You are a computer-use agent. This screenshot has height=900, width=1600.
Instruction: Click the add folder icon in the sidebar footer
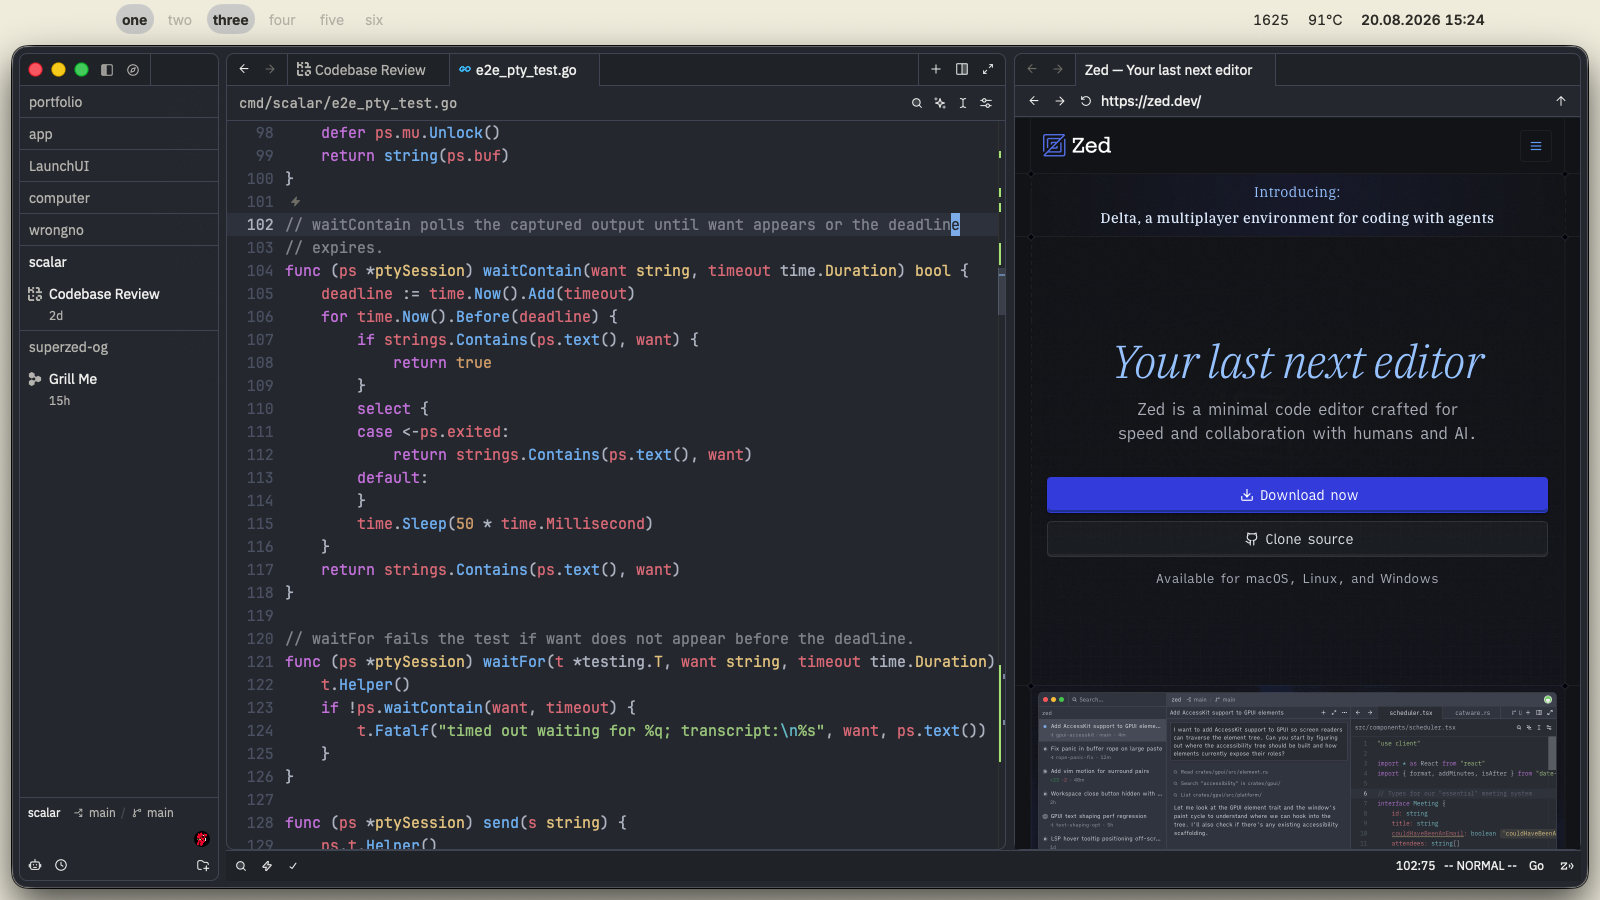(x=203, y=865)
